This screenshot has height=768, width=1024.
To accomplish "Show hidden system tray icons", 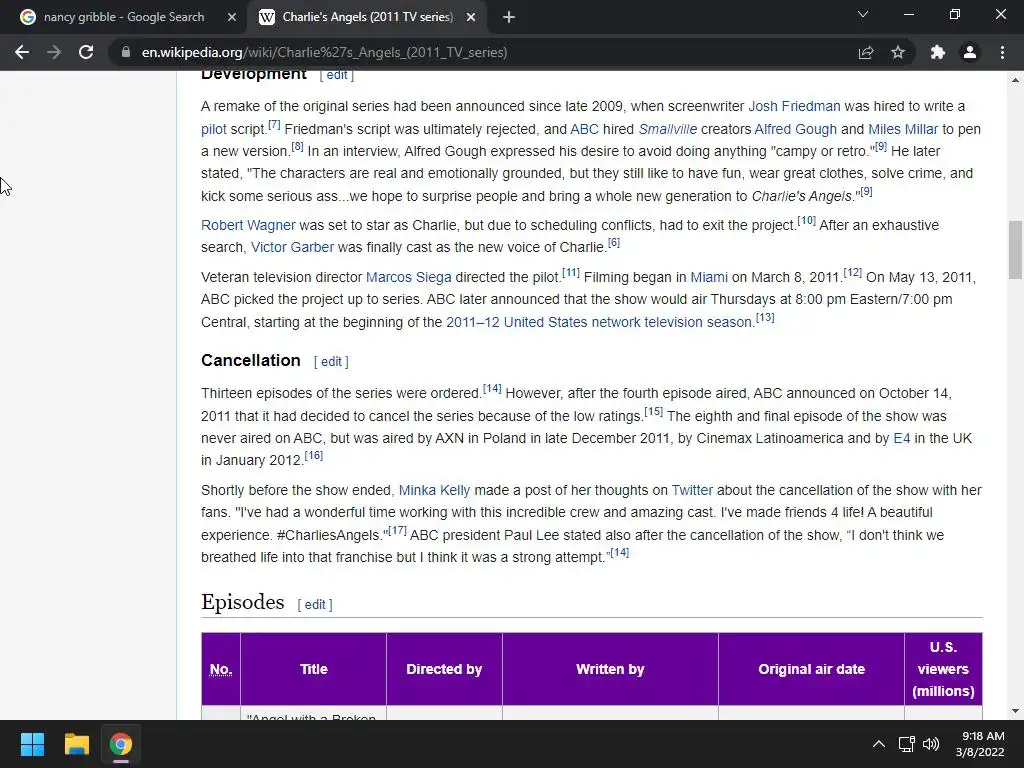I will 879,744.
